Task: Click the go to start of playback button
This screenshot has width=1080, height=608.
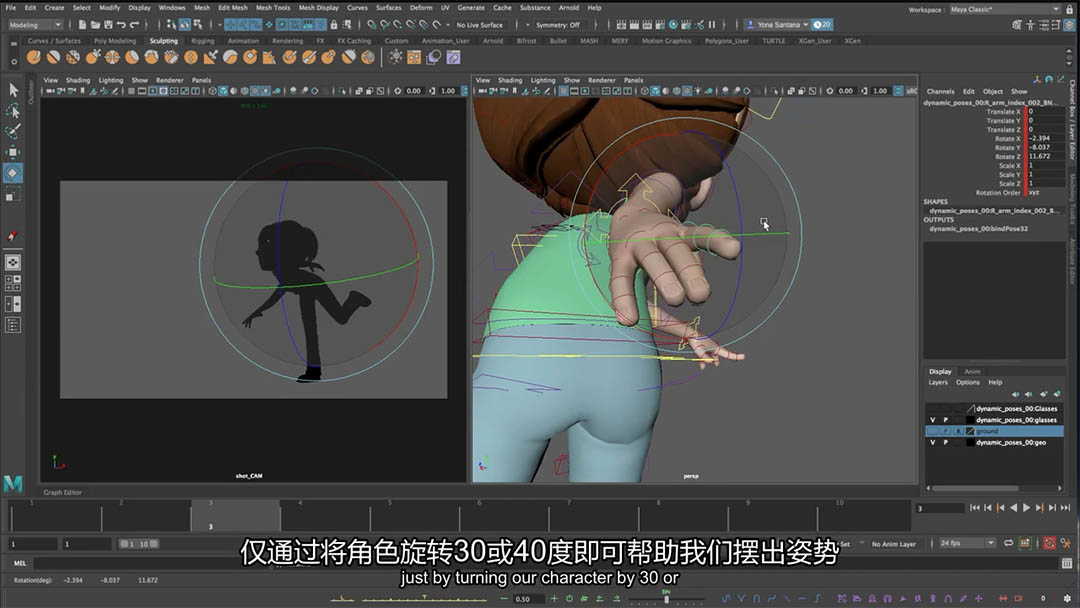Action: tap(975, 508)
